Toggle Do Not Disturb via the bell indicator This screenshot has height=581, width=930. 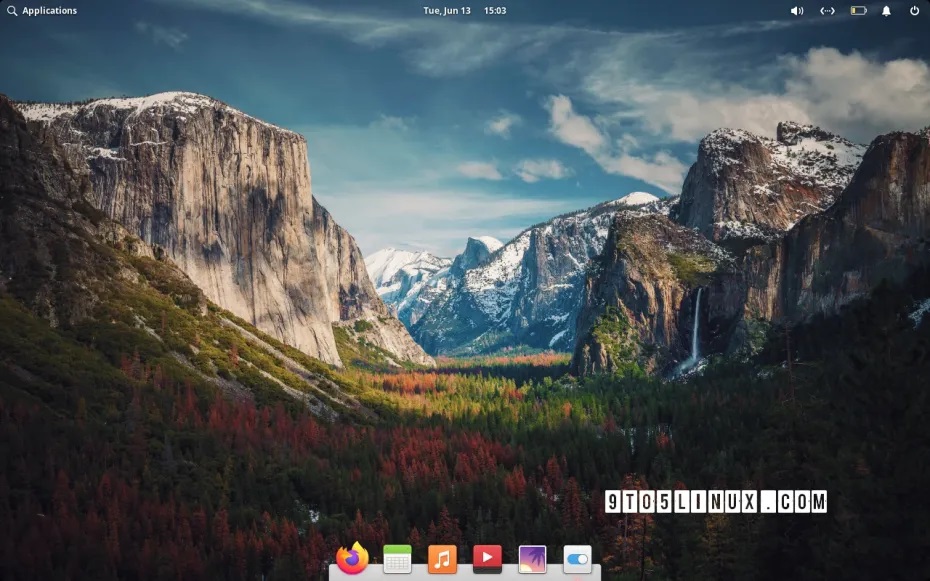[x=886, y=11]
